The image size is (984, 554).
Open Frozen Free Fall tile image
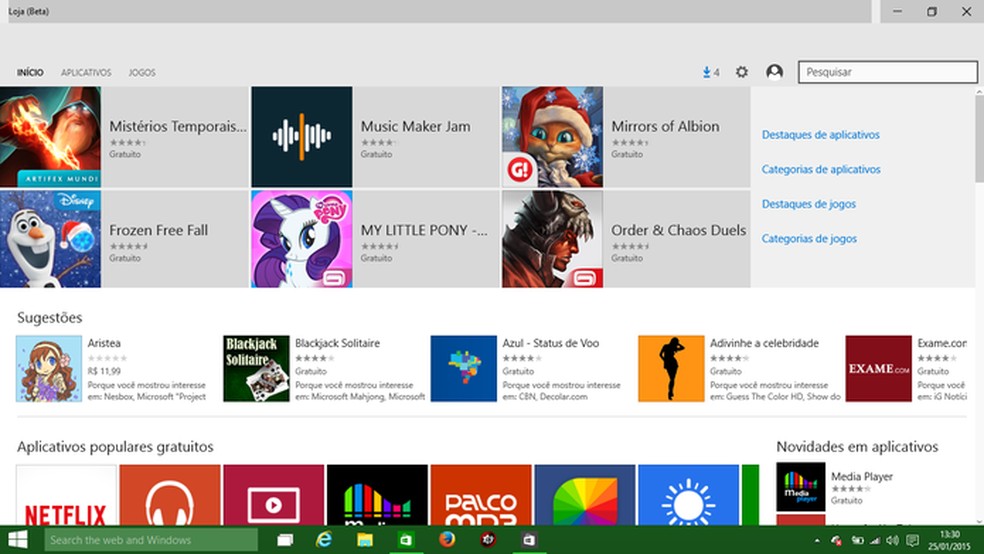coord(50,239)
